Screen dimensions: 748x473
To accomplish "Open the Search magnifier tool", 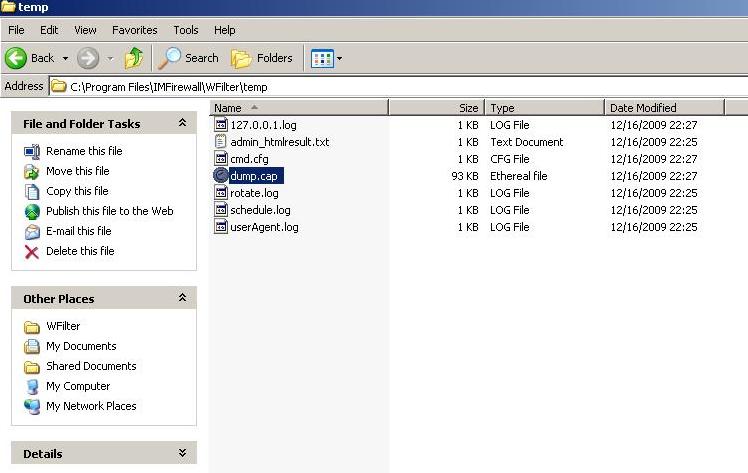I will [188, 58].
